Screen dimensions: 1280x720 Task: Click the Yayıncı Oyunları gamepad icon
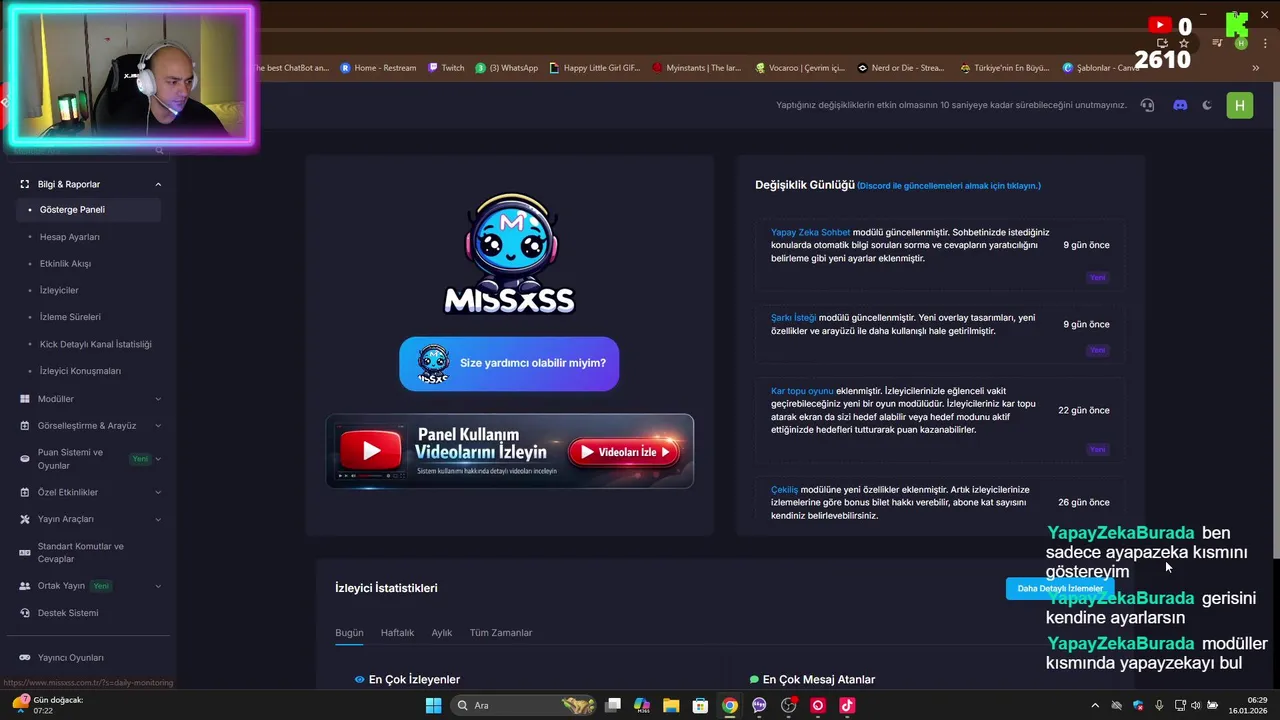point(25,658)
